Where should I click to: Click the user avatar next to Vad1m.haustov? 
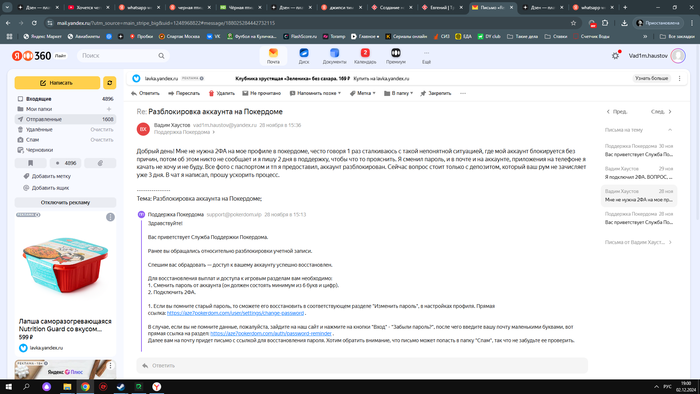tap(678, 56)
